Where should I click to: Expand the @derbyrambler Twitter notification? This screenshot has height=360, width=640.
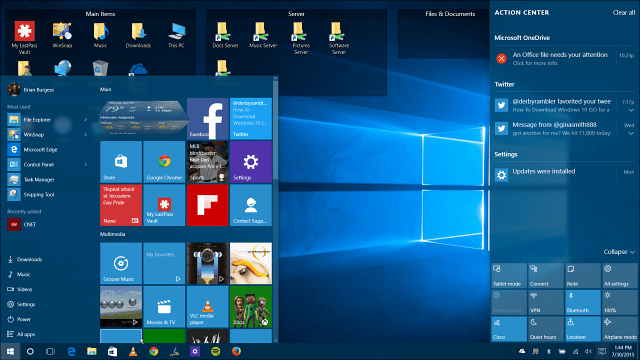631,110
